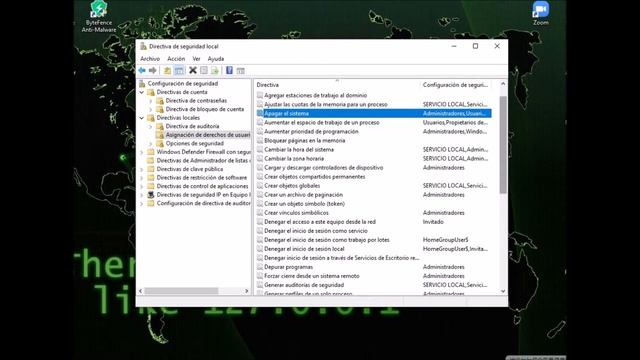The width and height of the screenshot is (640, 360).
Task: Click the Directiva de seguridad local title icon
Action: point(143,46)
